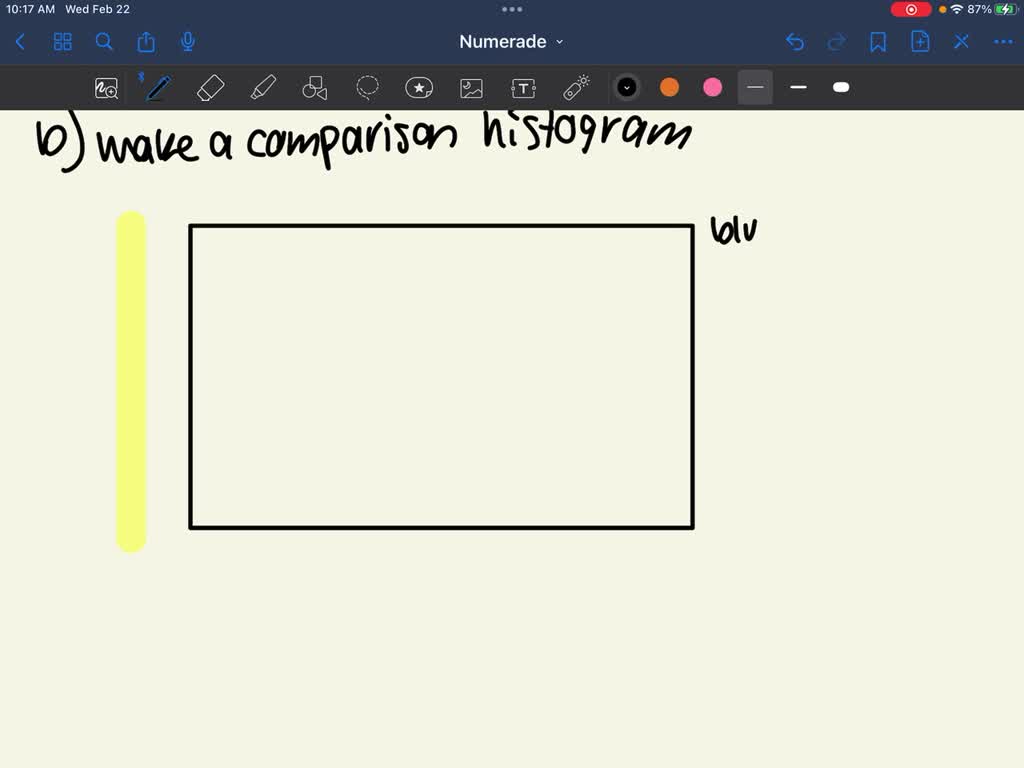This screenshot has width=1024, height=768.
Task: Close the editing toolbar with X
Action: click(x=961, y=42)
